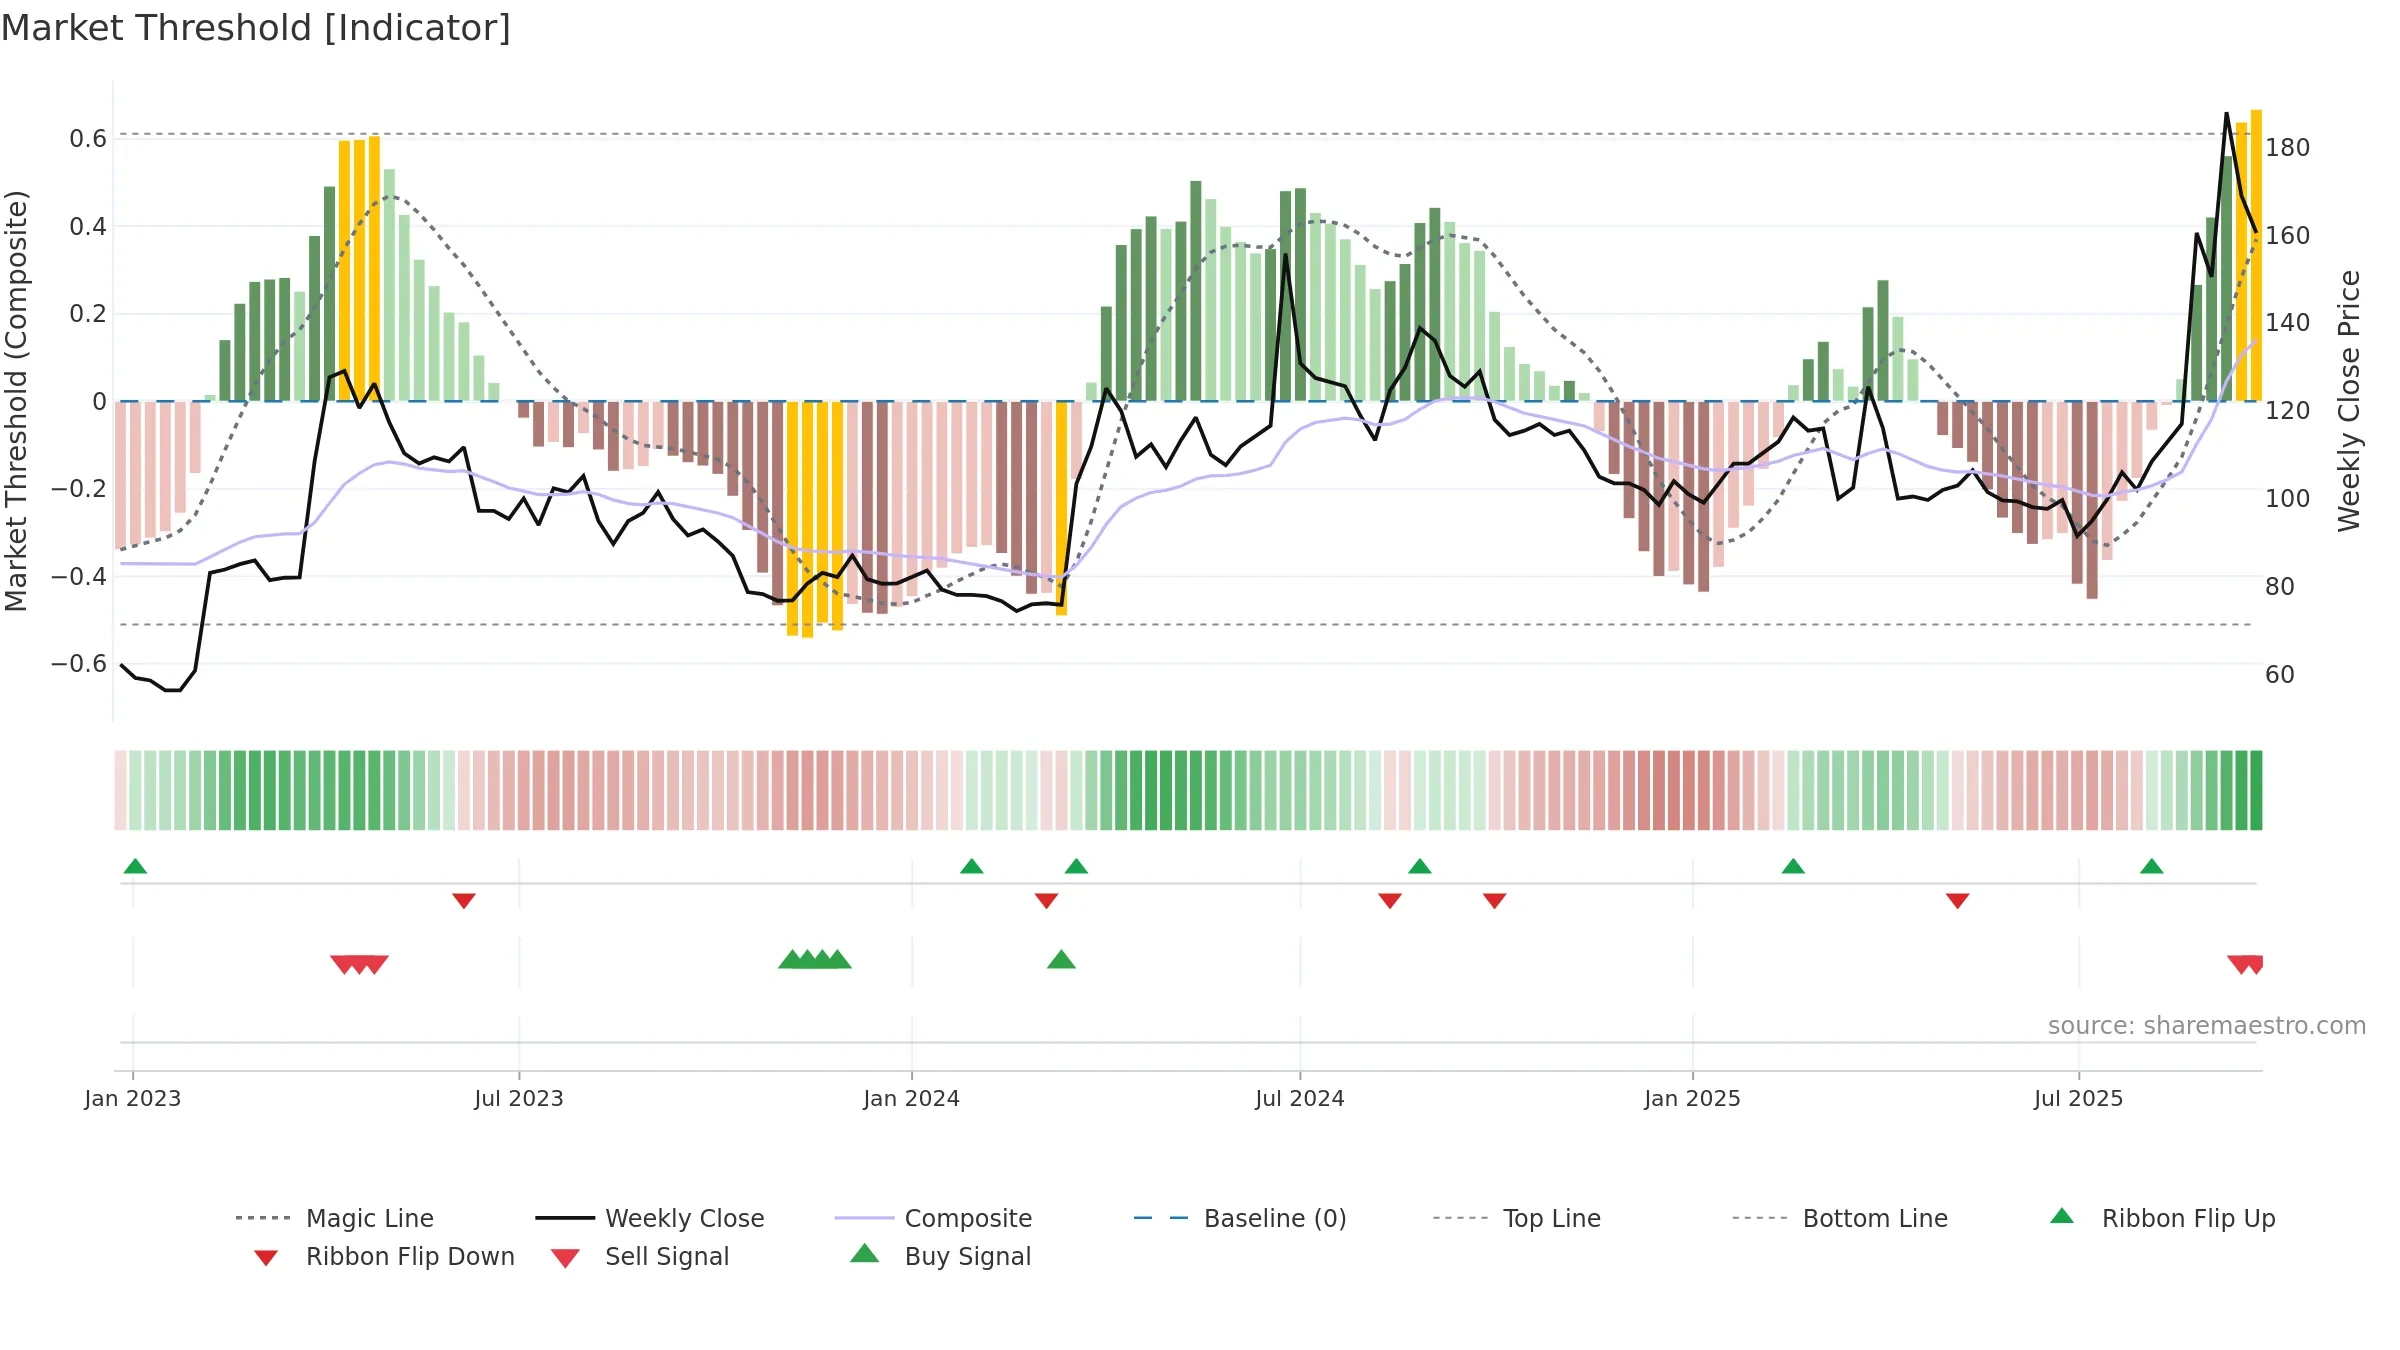Toggle the Sell Signal legend entry
Screen dimensions: 2400x1350
(640, 1256)
